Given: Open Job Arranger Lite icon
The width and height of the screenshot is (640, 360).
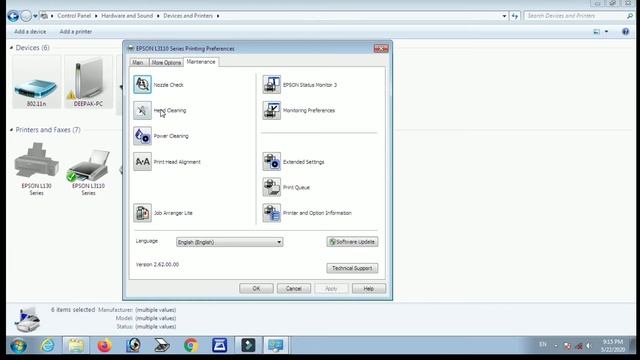Looking at the screenshot, I should click(142, 213).
